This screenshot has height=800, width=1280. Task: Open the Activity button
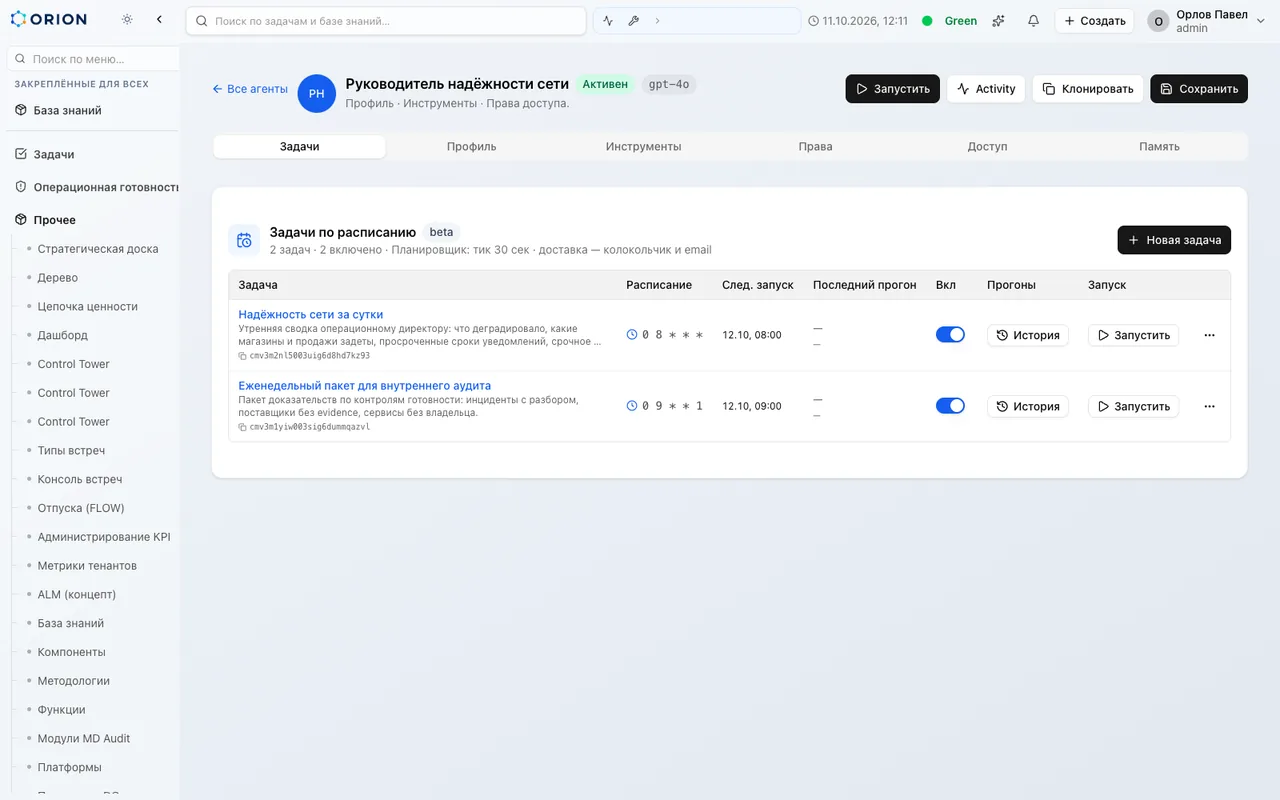[986, 89]
